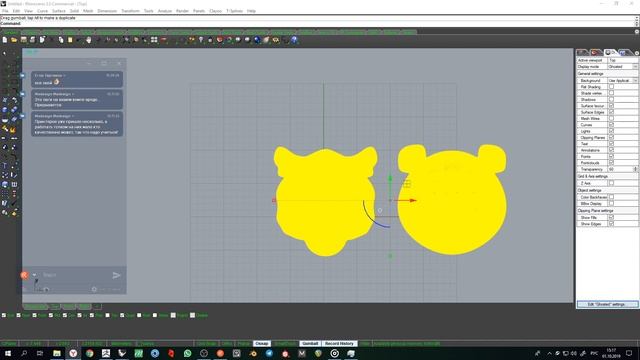Click the Print icon in toolbar
Viewport: 640px width, 360px height.
[32, 40]
